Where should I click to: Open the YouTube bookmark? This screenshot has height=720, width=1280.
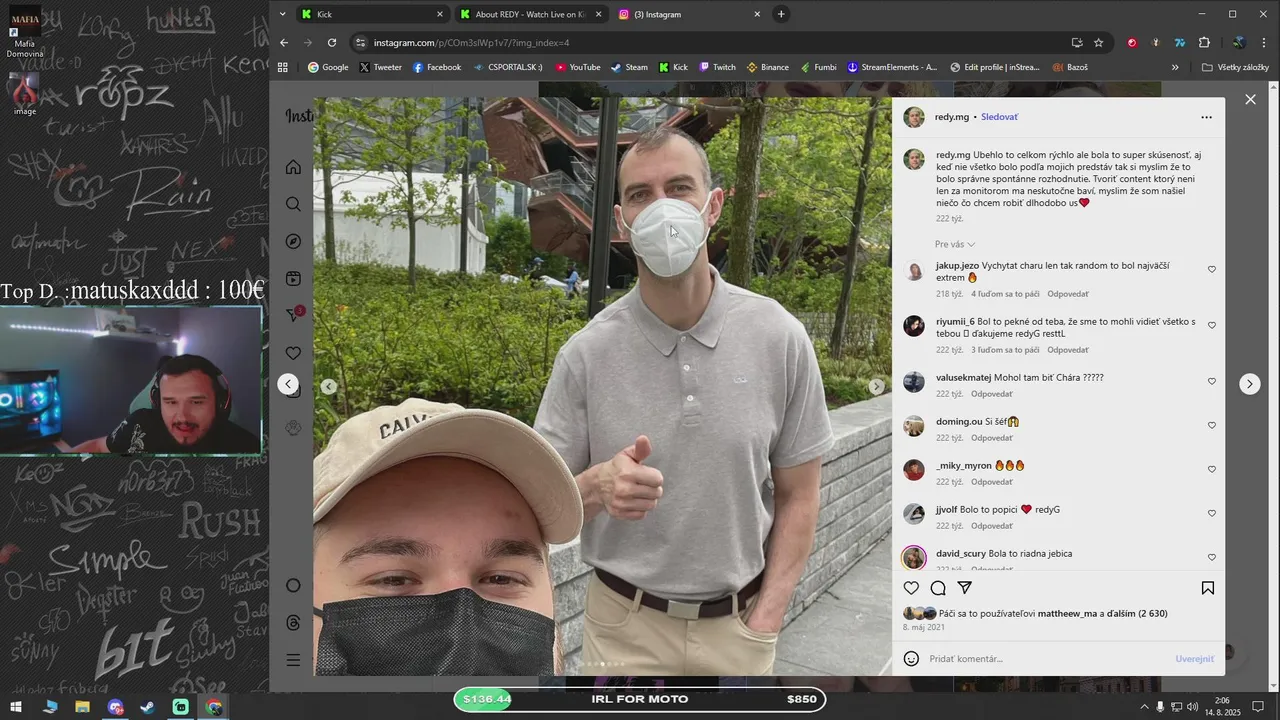[578, 67]
